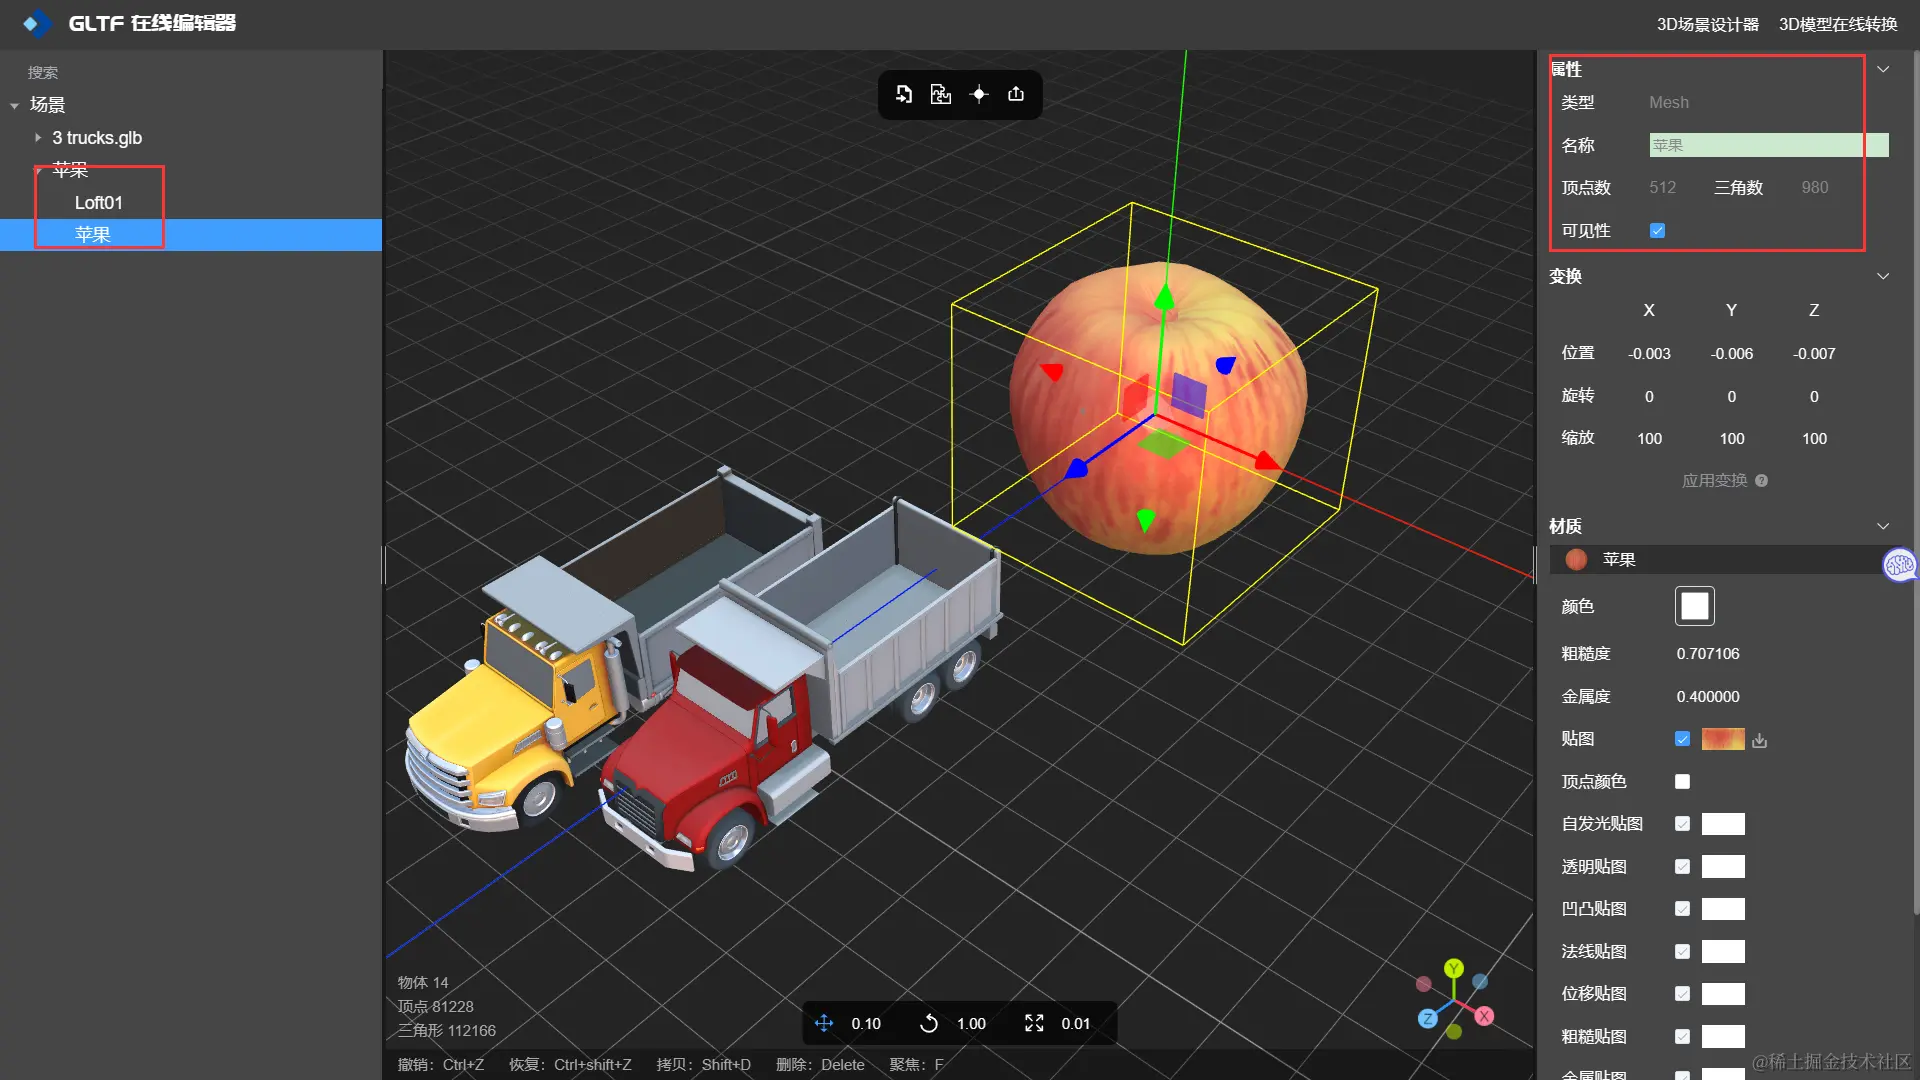Click the move step icon at bottom
Image resolution: width=1920 pixels, height=1080 pixels.
pos(824,1023)
